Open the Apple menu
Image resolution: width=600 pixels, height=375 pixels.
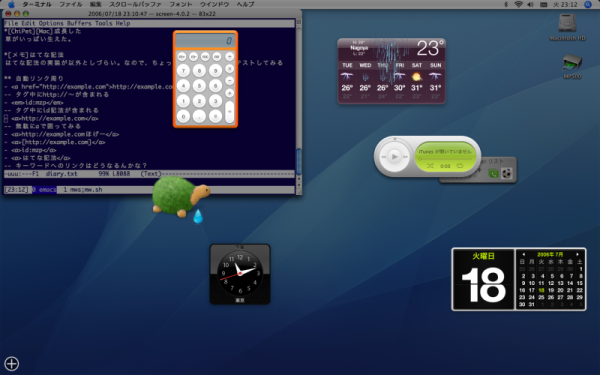[11, 4]
